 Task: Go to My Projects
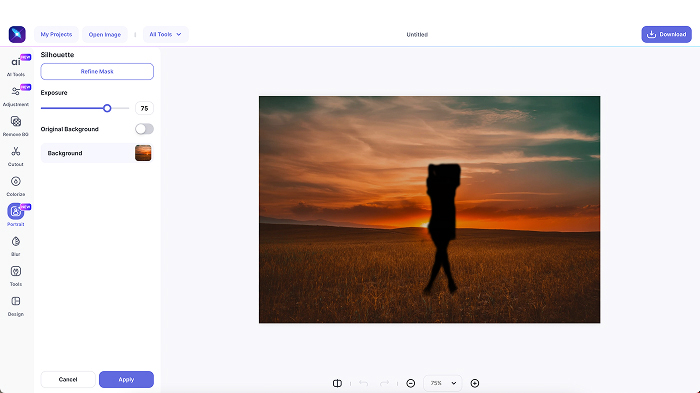coord(56,34)
